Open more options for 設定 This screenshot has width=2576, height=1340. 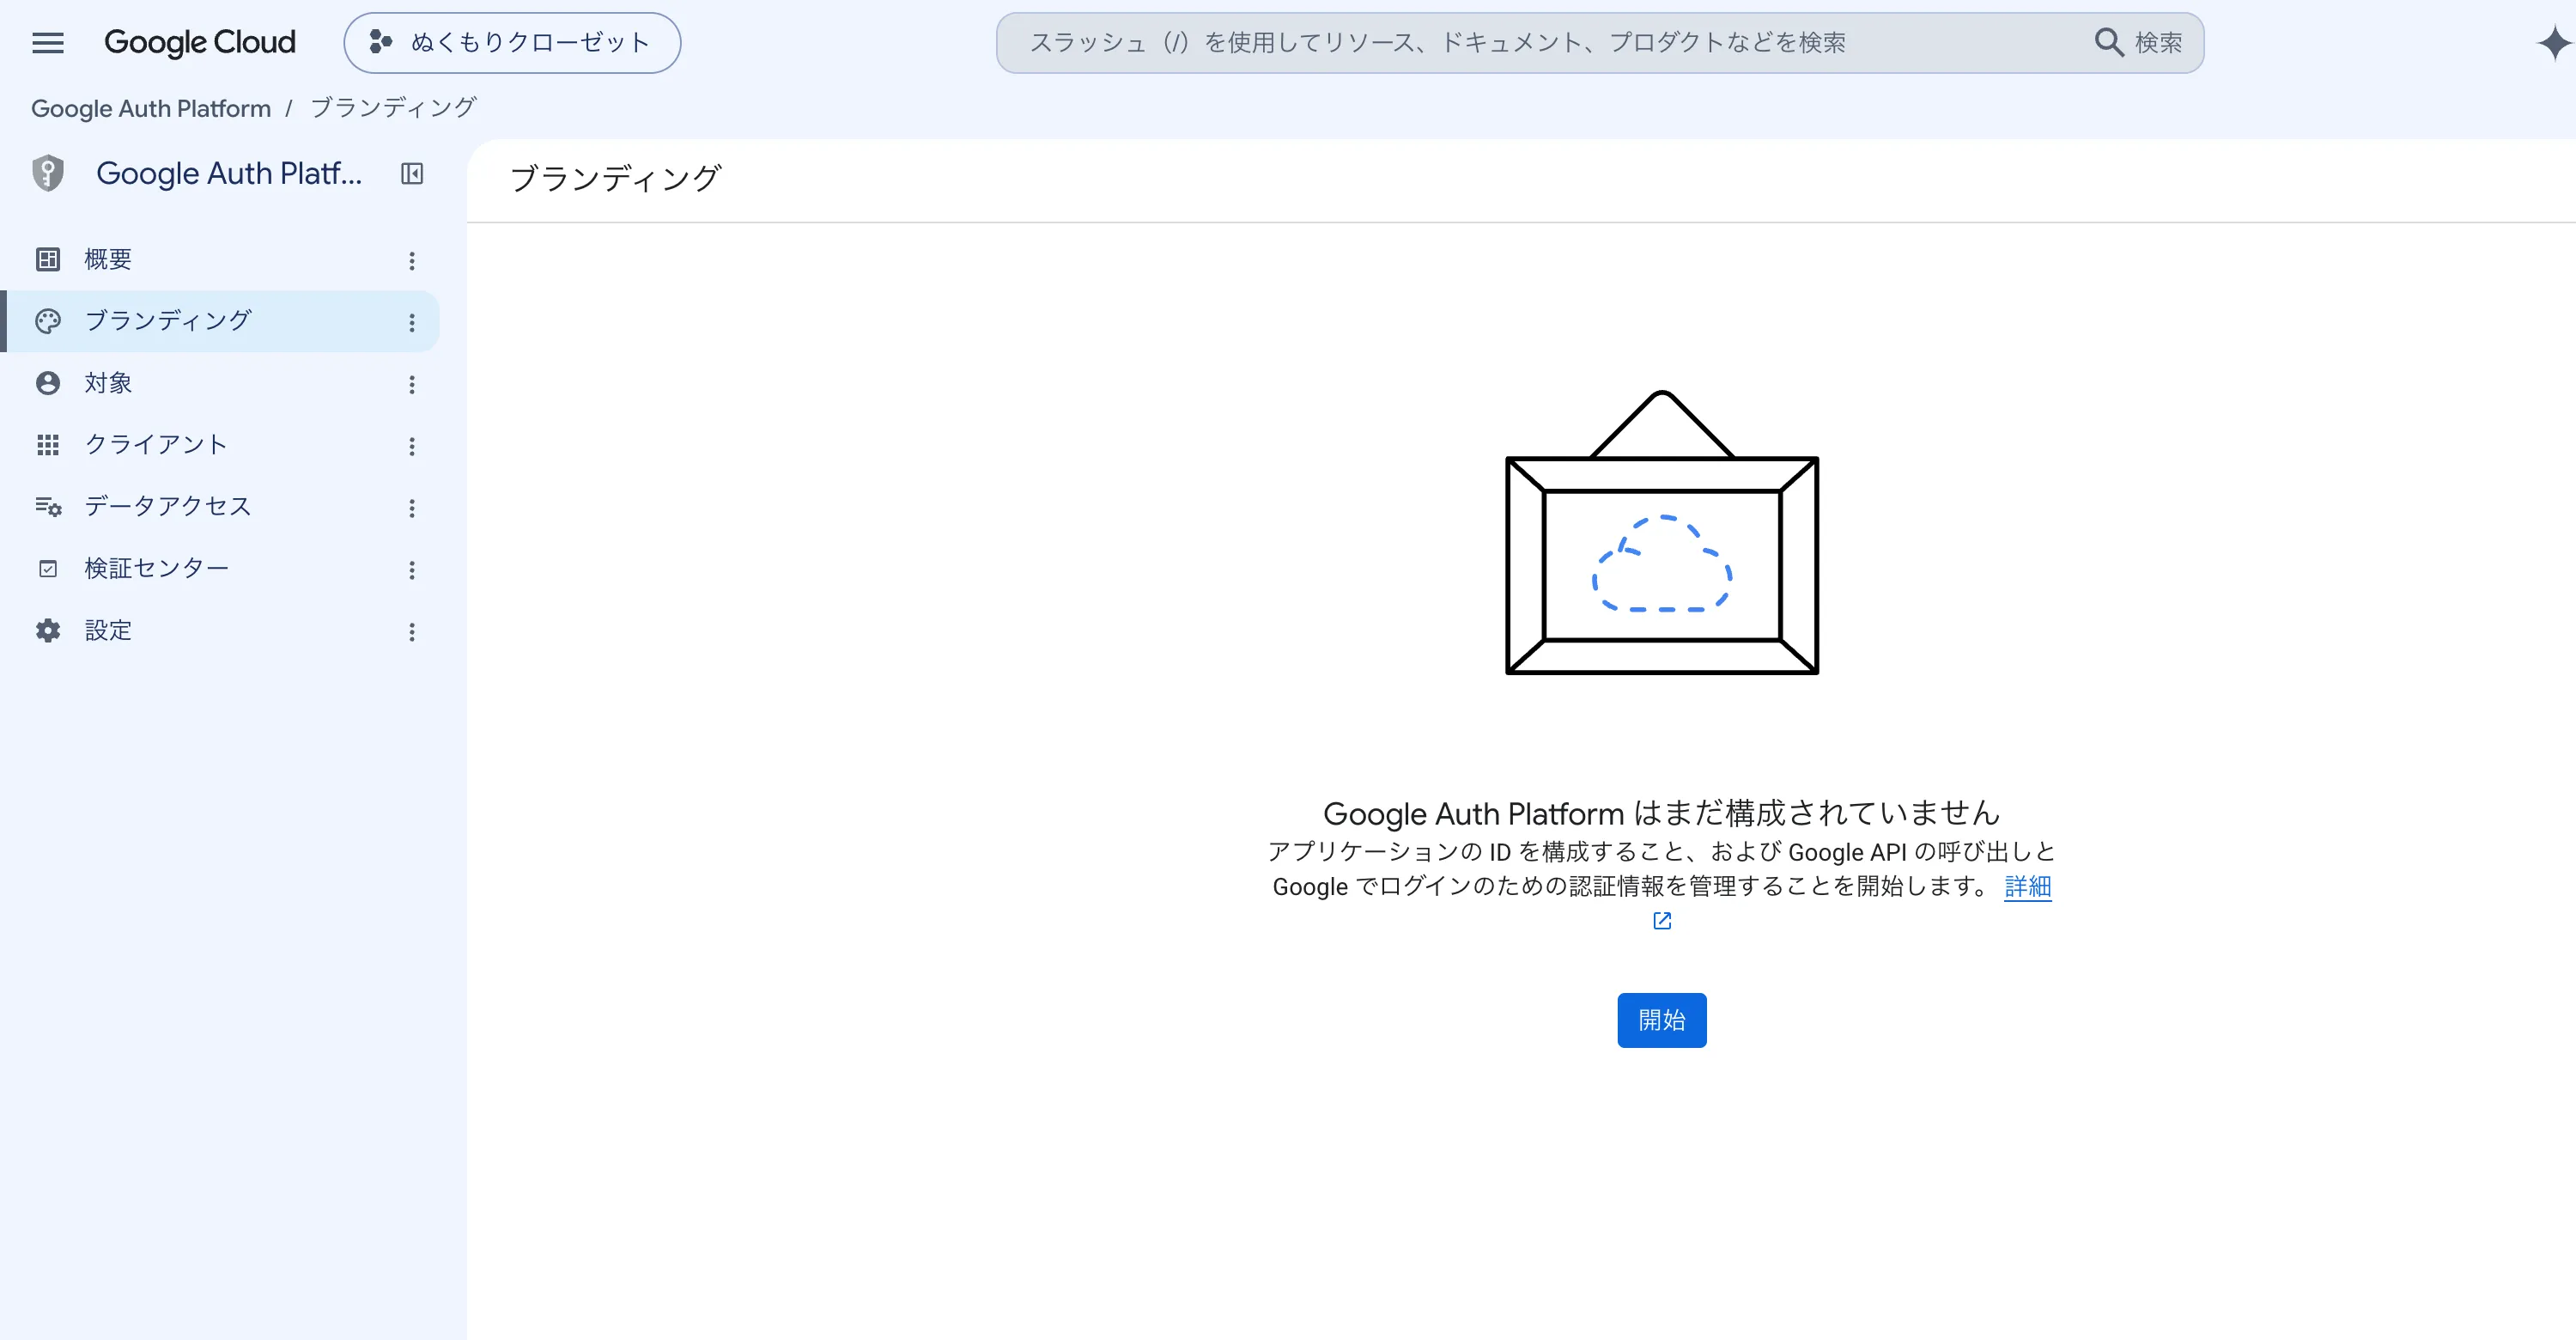412,633
